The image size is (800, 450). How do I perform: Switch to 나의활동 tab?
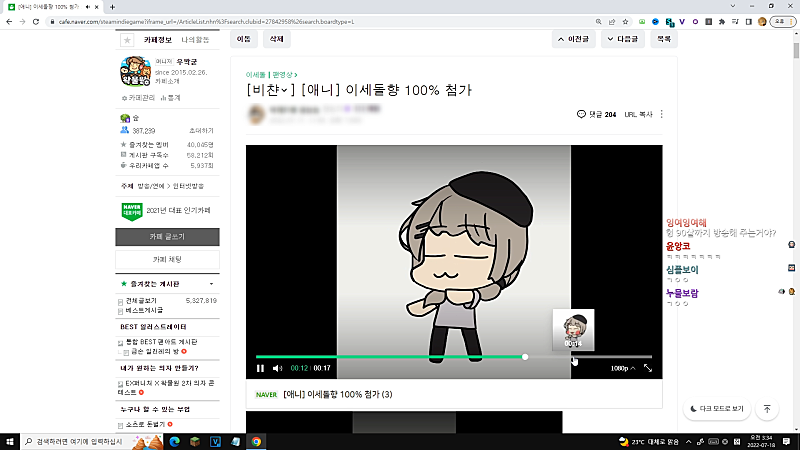click(195, 40)
